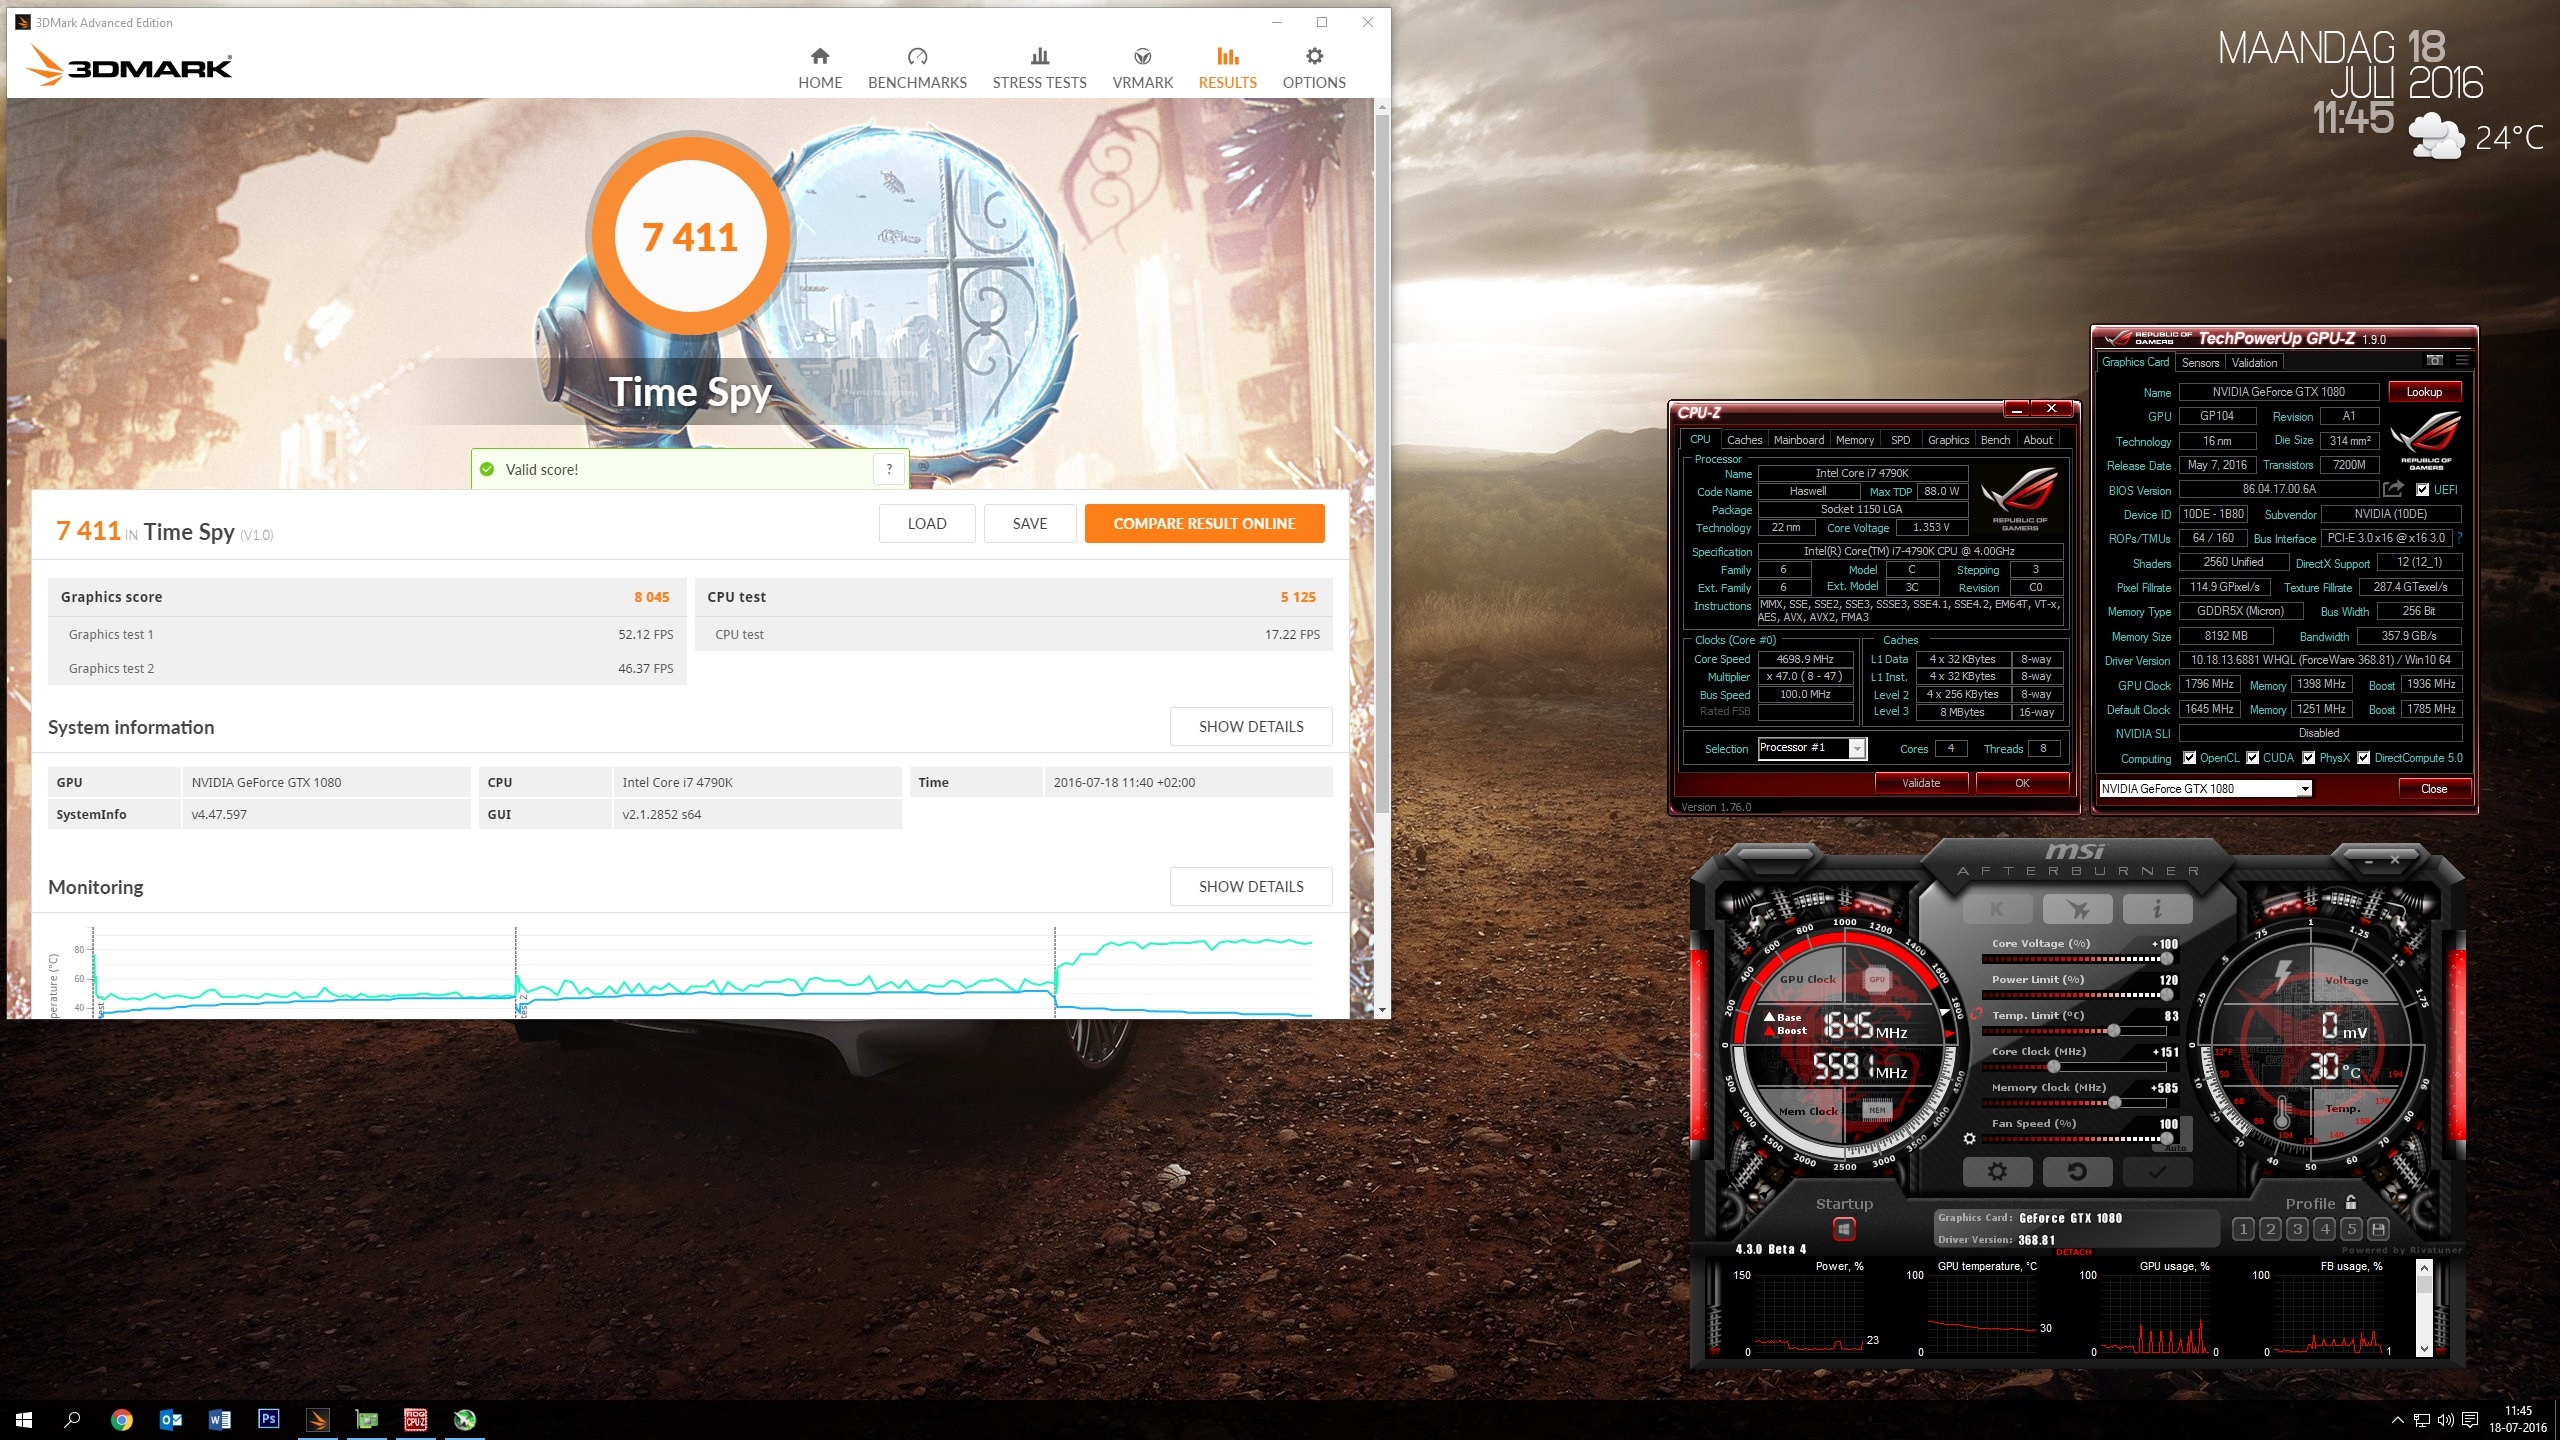This screenshot has width=2560, height=1440.
Task: Click save profile floppy disk icon
Action: 2379,1229
